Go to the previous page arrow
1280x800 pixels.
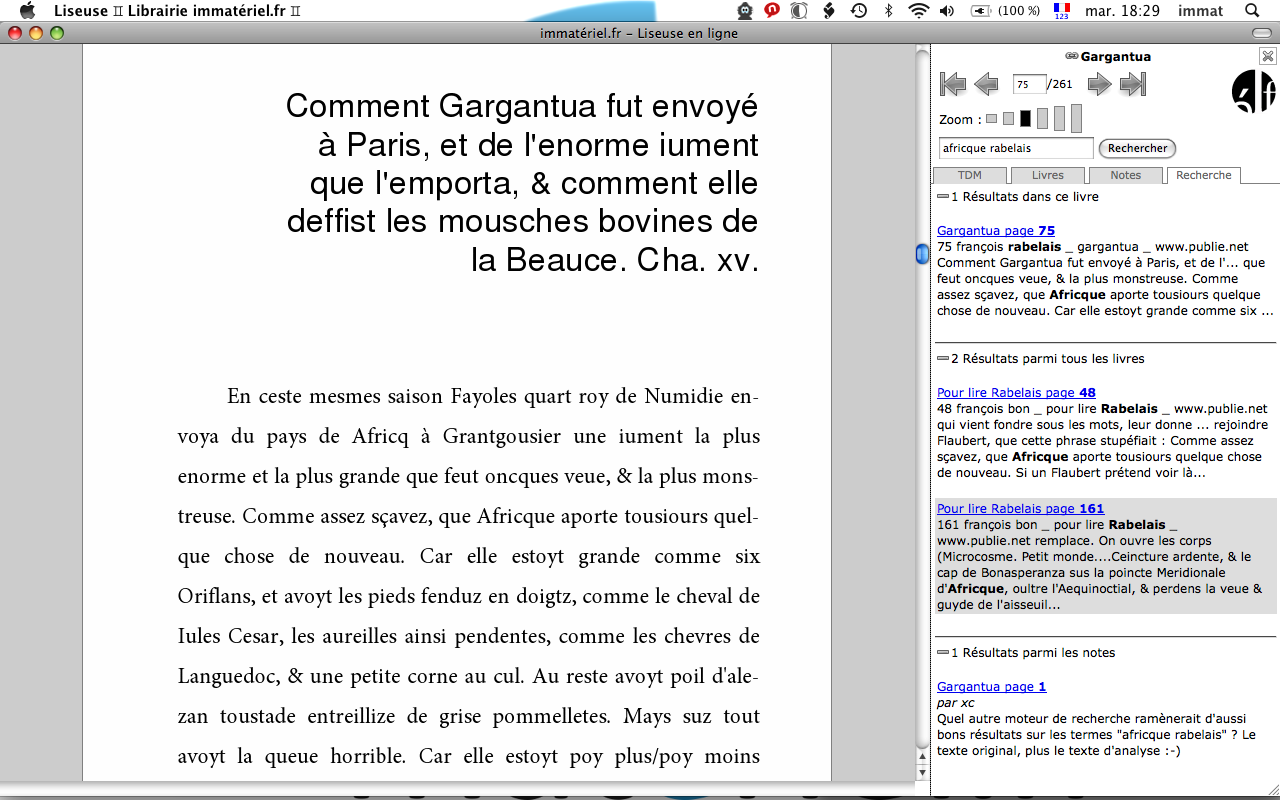(986, 85)
